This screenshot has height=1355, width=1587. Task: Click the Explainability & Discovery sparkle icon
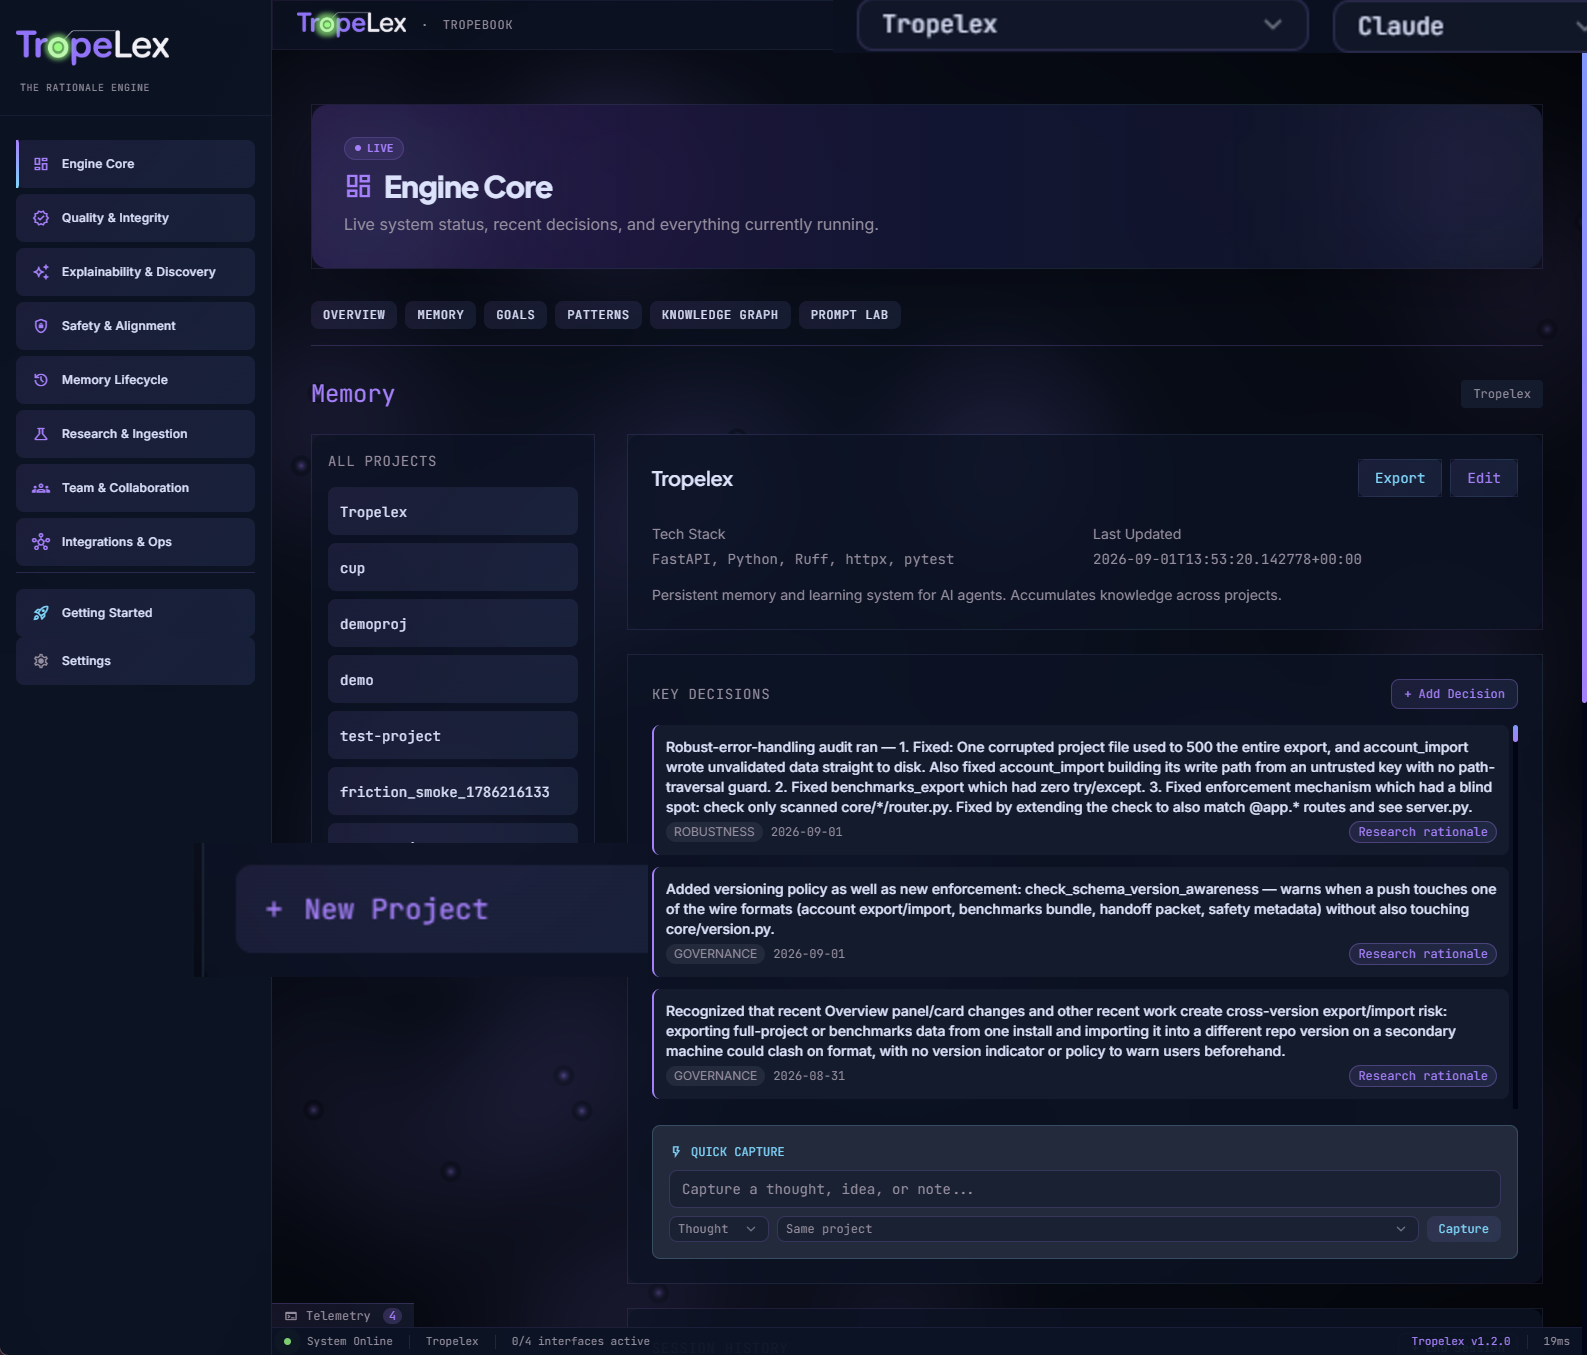(41, 272)
